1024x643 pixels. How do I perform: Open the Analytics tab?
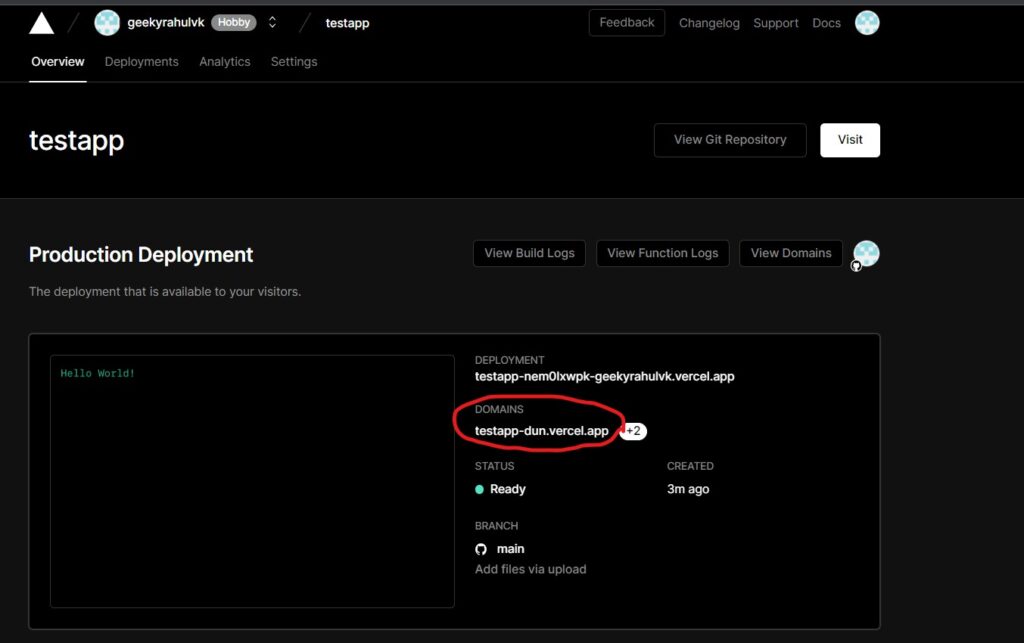point(224,62)
